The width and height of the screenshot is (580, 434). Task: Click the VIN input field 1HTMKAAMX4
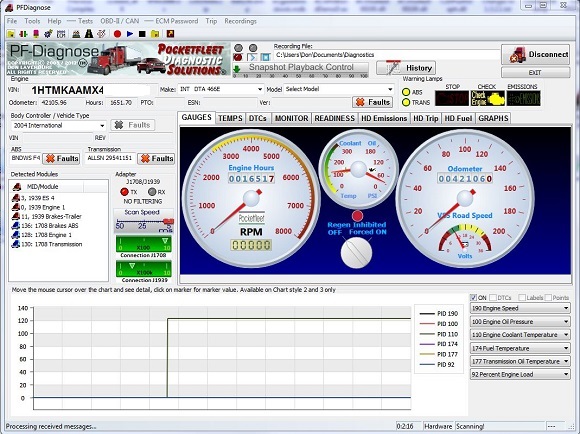pos(86,90)
